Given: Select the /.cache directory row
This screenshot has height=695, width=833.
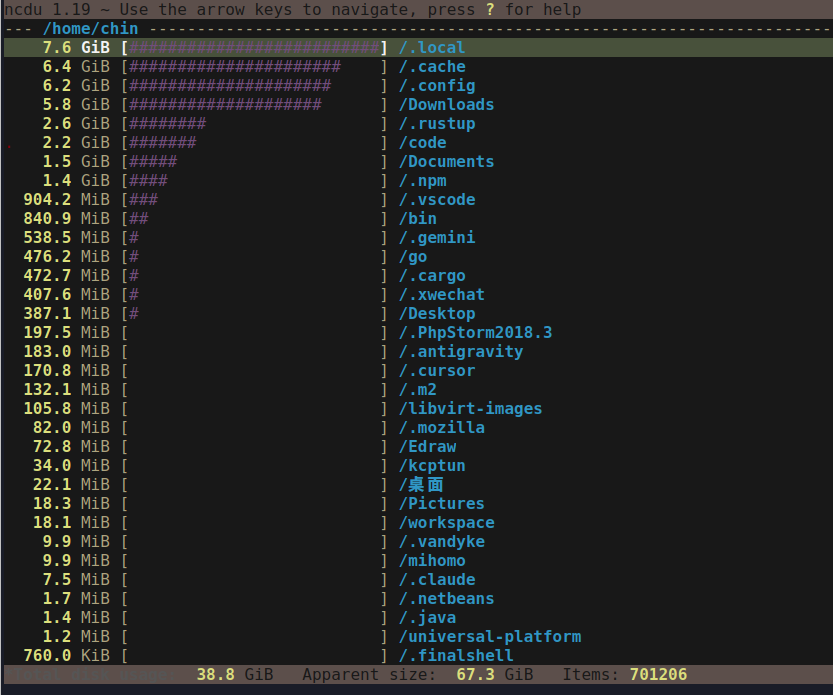Looking at the screenshot, I should click(432, 66).
